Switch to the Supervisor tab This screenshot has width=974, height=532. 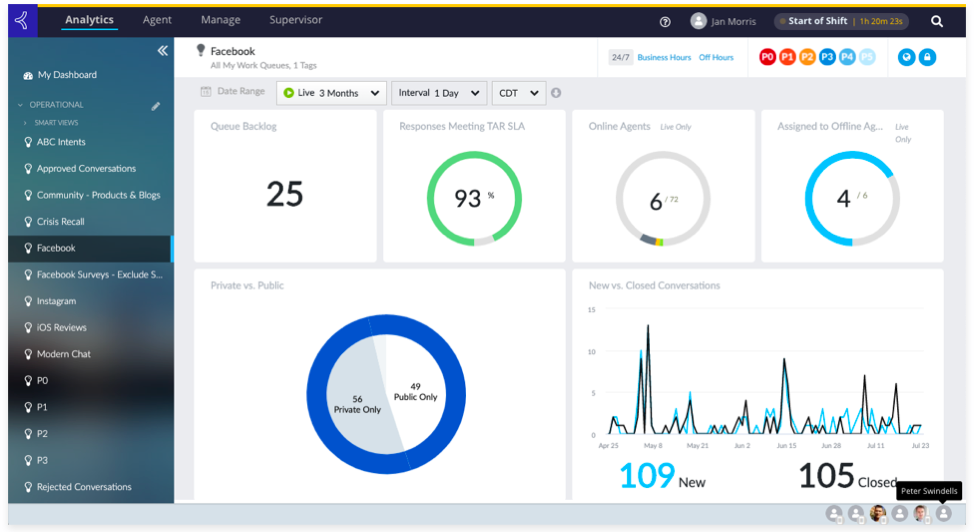point(296,20)
